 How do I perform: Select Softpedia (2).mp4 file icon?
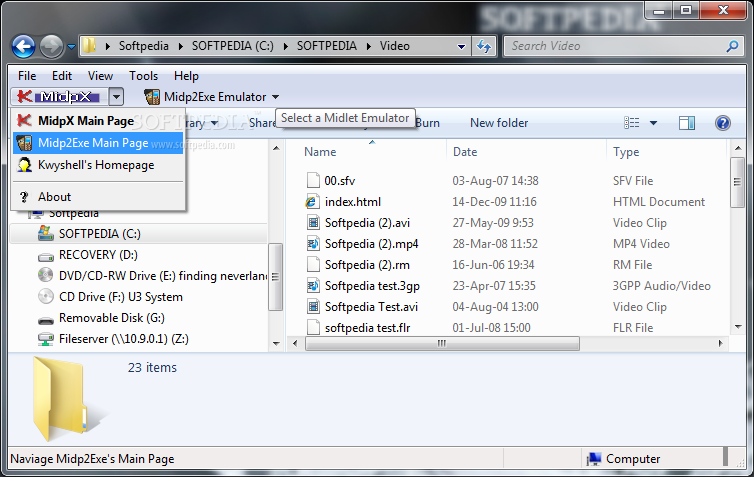coord(313,244)
